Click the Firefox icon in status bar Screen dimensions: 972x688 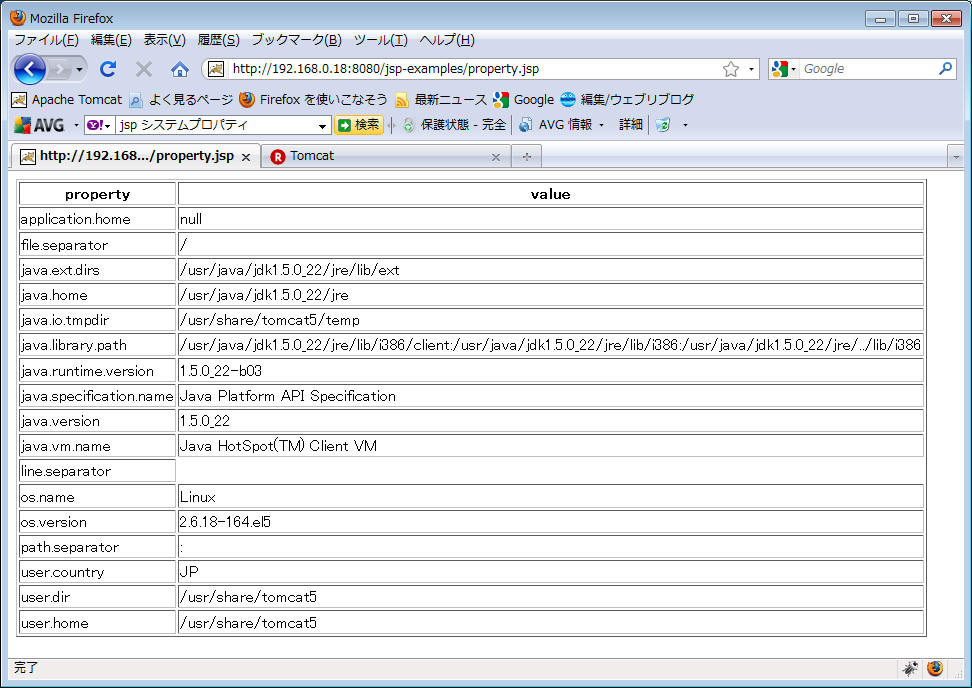tap(935, 668)
